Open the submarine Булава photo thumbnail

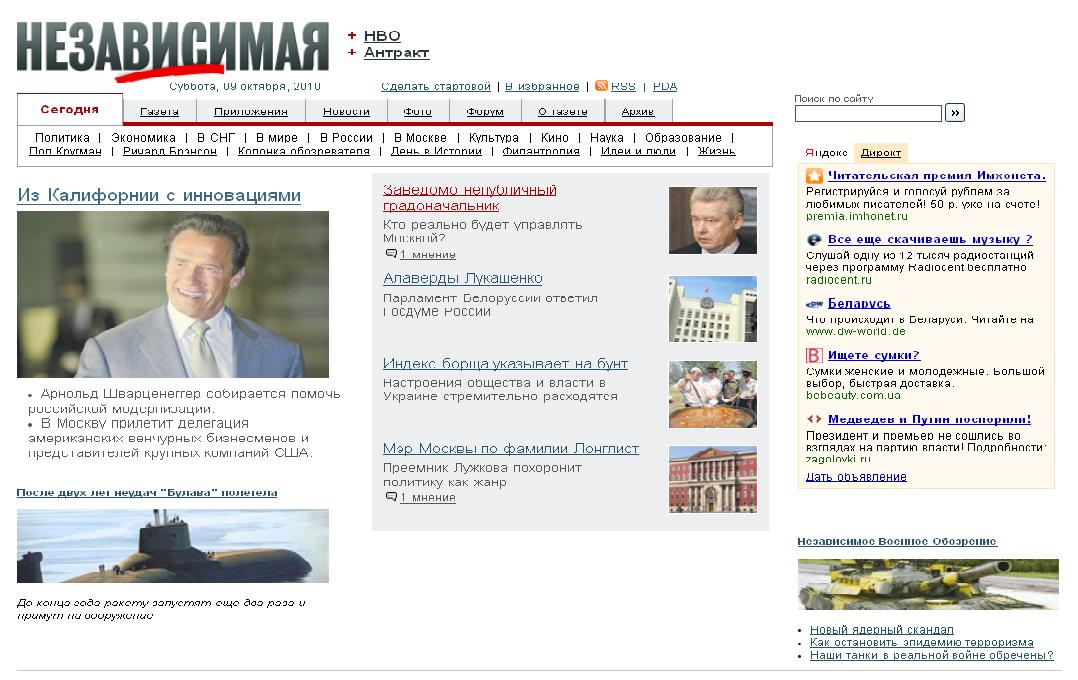[173, 546]
